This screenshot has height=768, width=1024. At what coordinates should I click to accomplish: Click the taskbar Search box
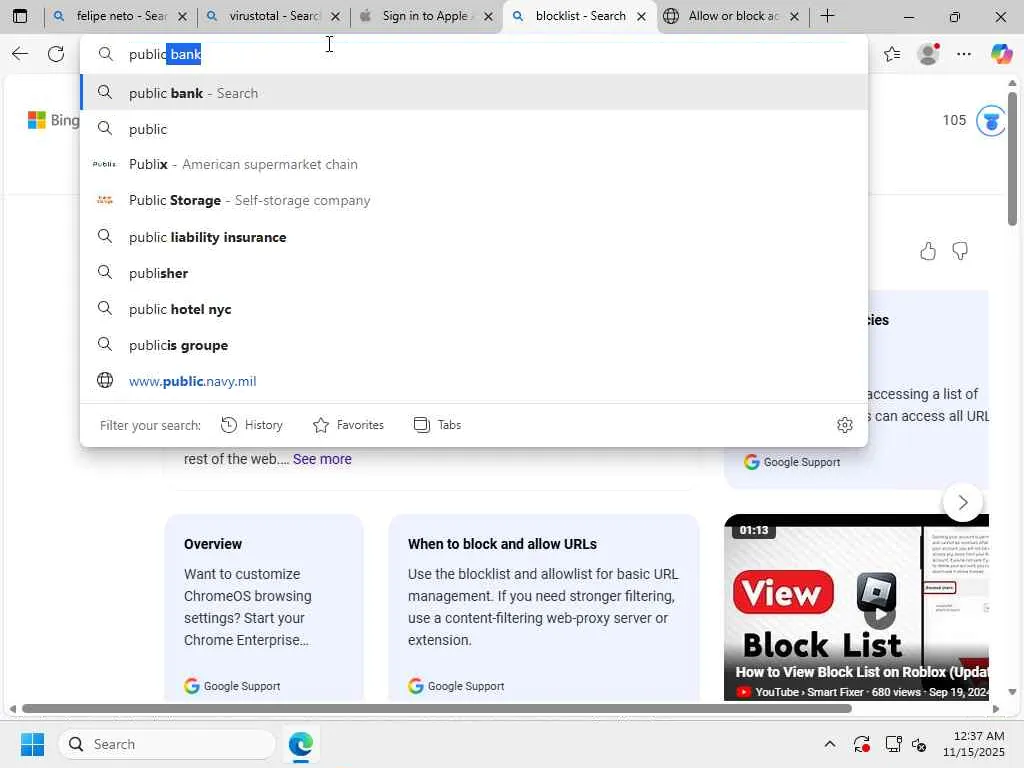167,744
